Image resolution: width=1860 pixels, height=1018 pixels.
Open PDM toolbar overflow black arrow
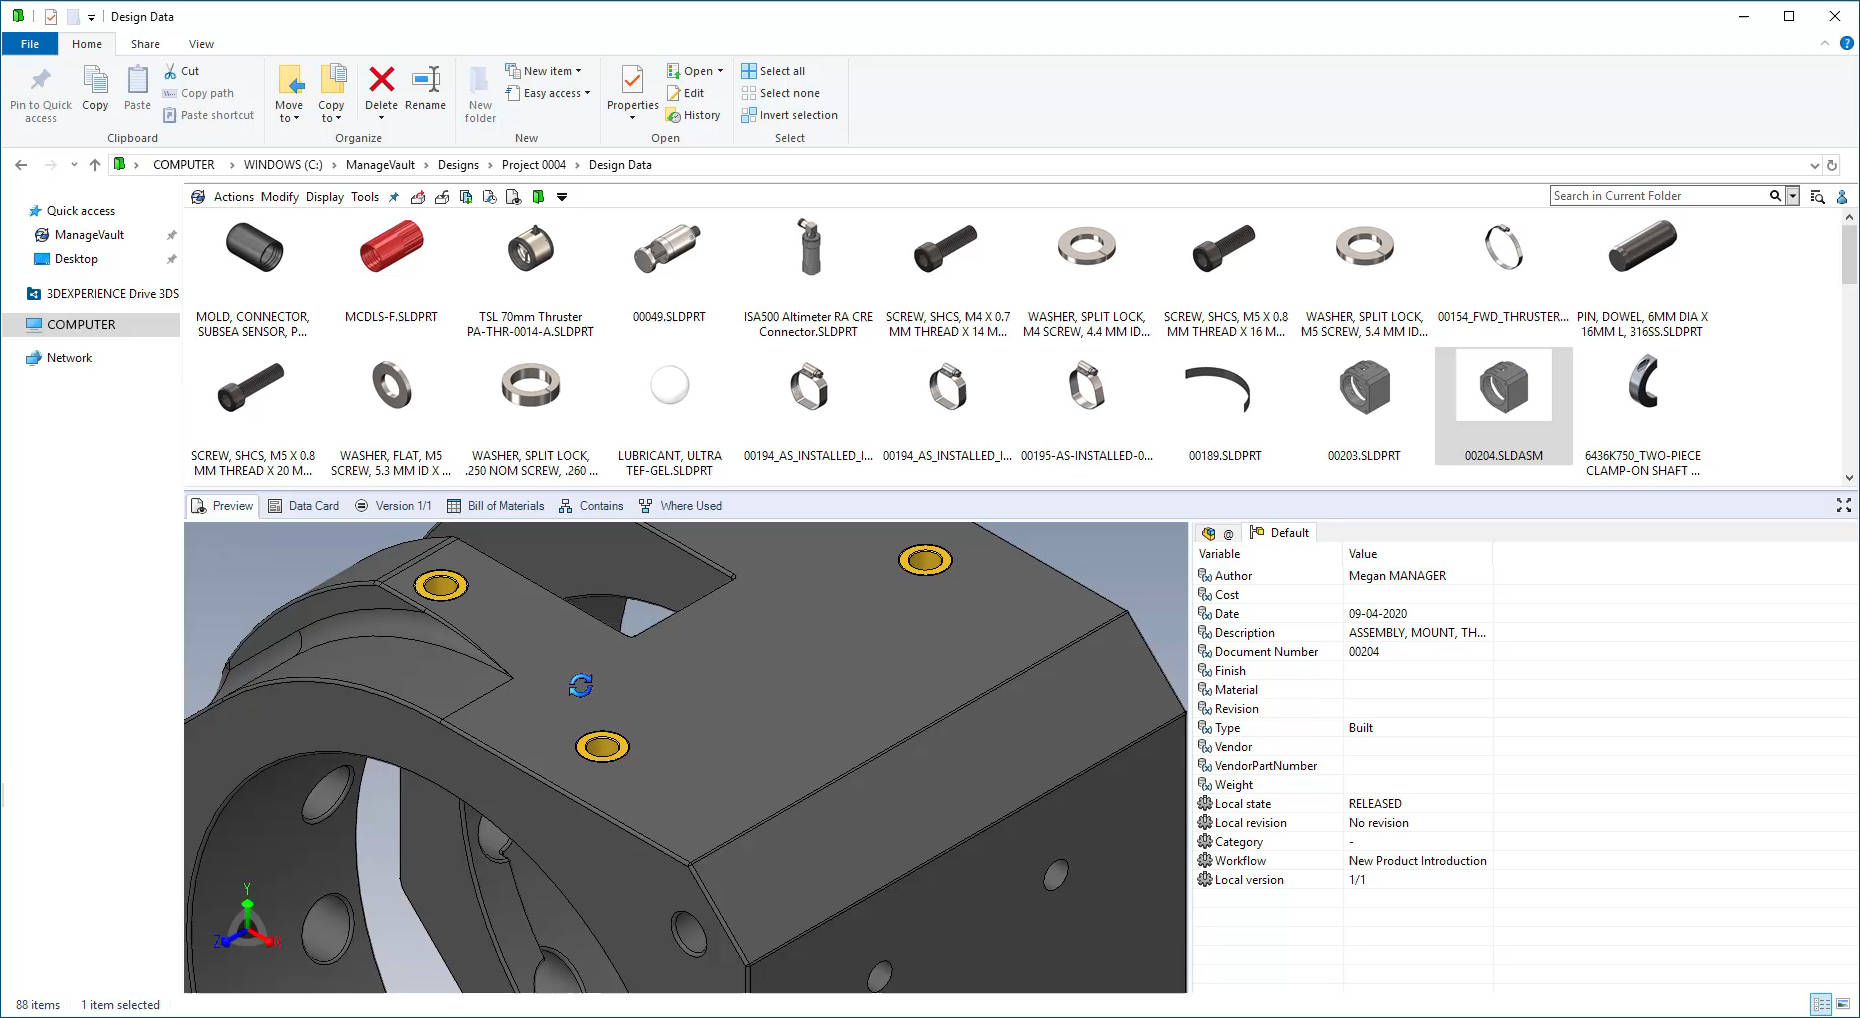[562, 197]
